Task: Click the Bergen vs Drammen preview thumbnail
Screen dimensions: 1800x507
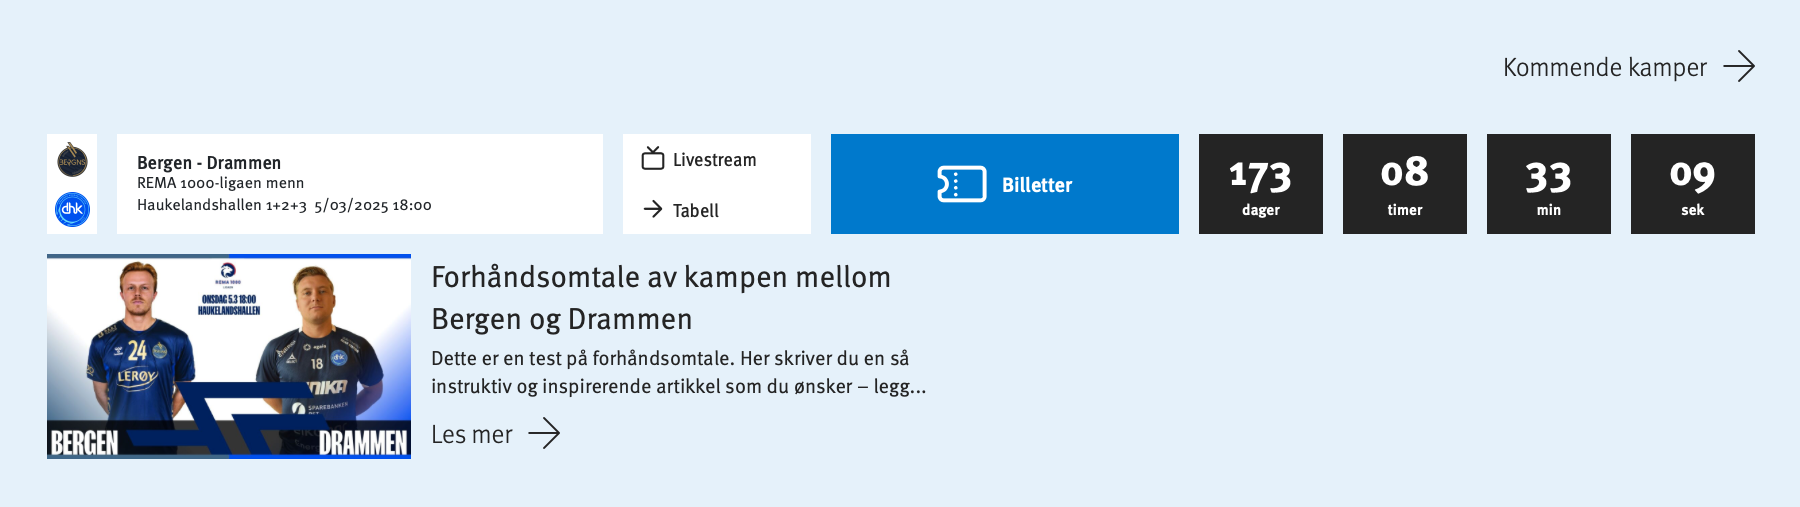Action: tap(229, 357)
